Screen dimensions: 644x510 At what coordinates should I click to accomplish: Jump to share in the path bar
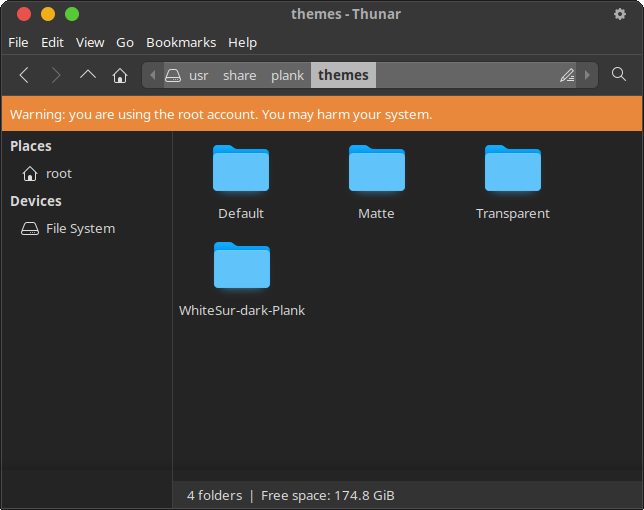point(239,75)
